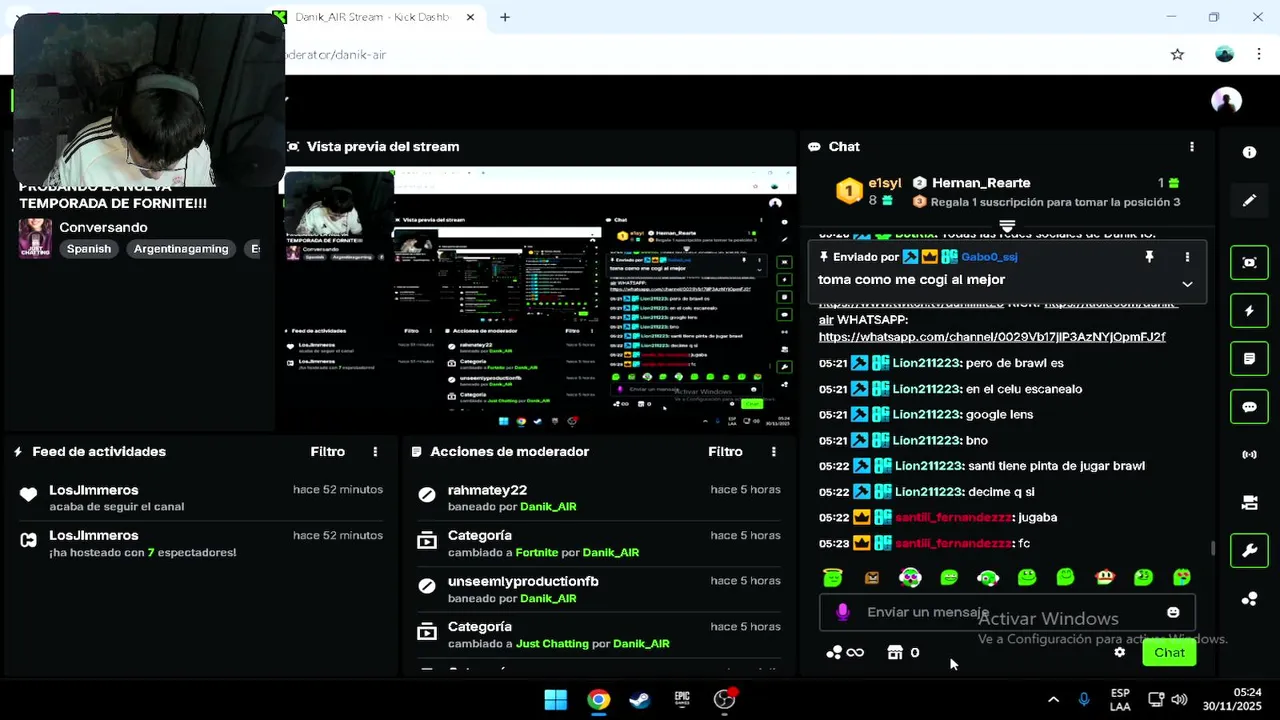Click Gabo0_ssj name in pinned message

989,257
